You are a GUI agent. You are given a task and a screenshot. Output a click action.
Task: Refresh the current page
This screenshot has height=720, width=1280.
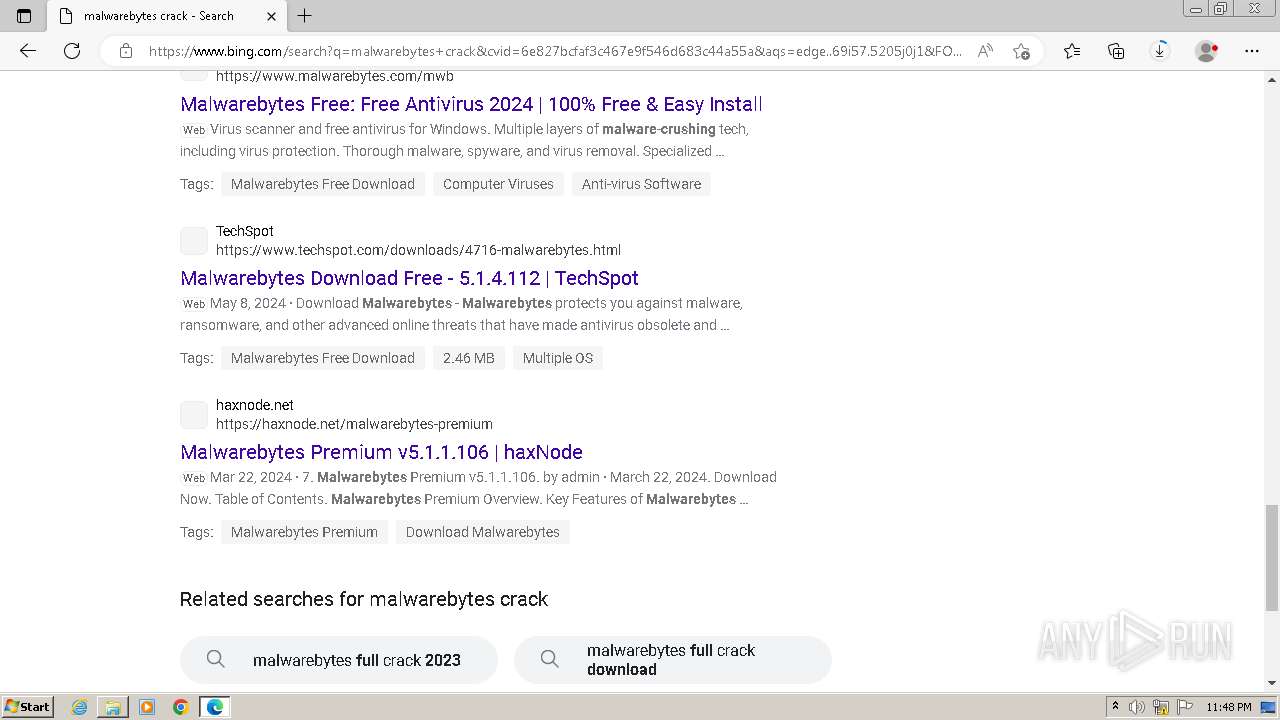coord(72,51)
